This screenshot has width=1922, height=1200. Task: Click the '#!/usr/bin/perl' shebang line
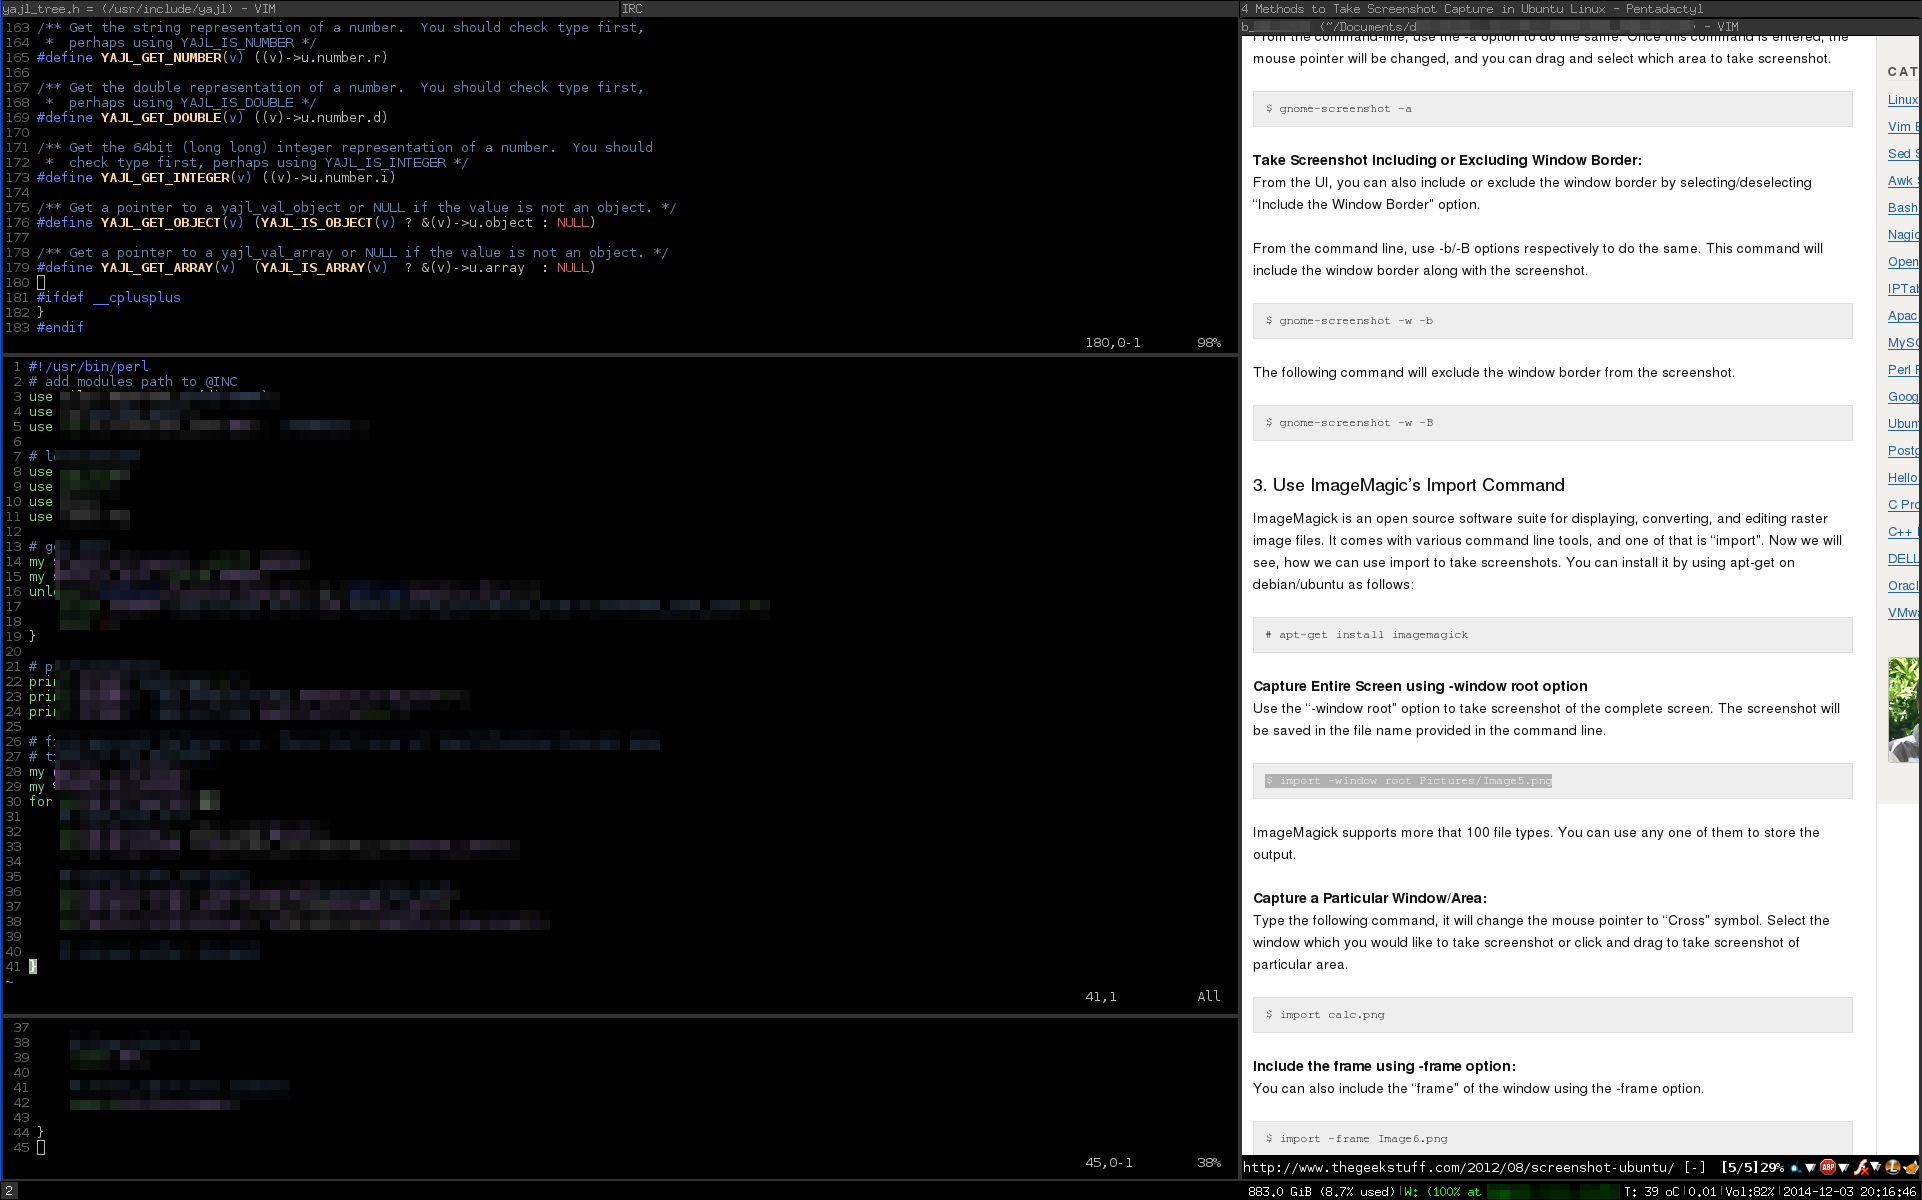point(88,366)
